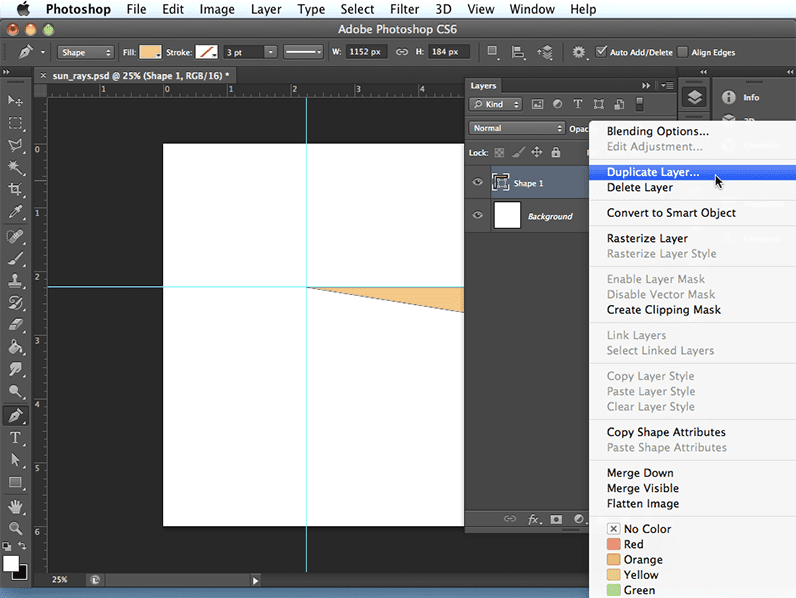The width and height of the screenshot is (796, 598).
Task: Select the Rectangle shape tool
Action: point(15,482)
